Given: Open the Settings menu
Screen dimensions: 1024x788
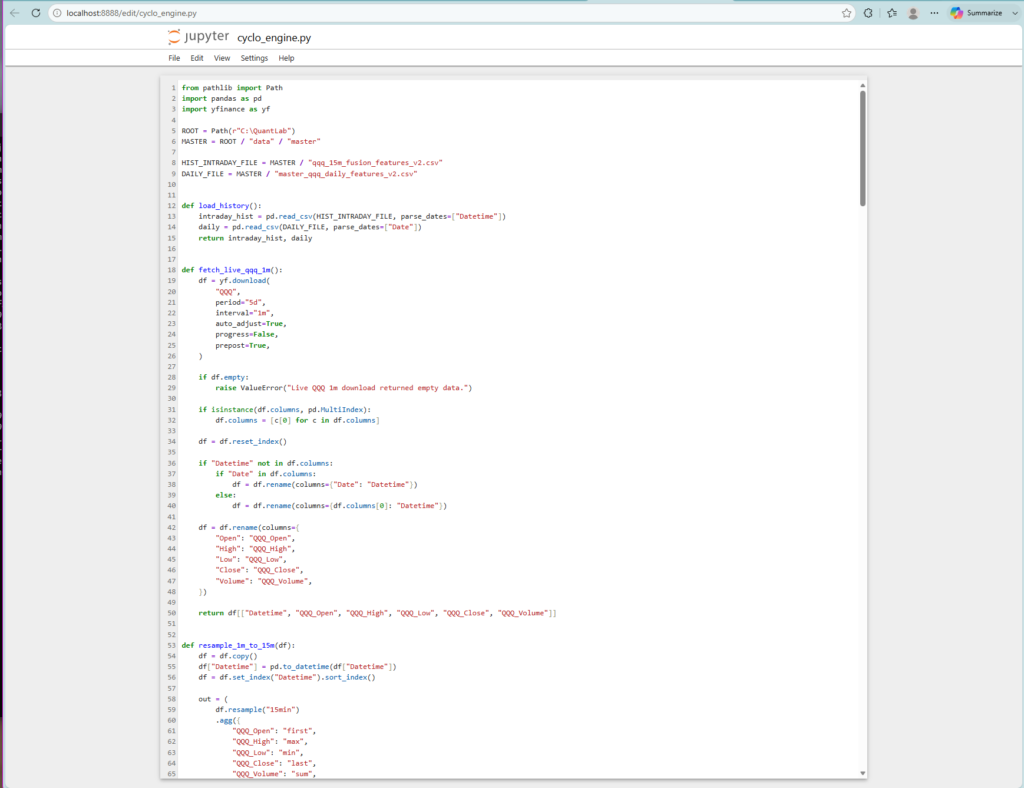Looking at the screenshot, I should click(254, 58).
